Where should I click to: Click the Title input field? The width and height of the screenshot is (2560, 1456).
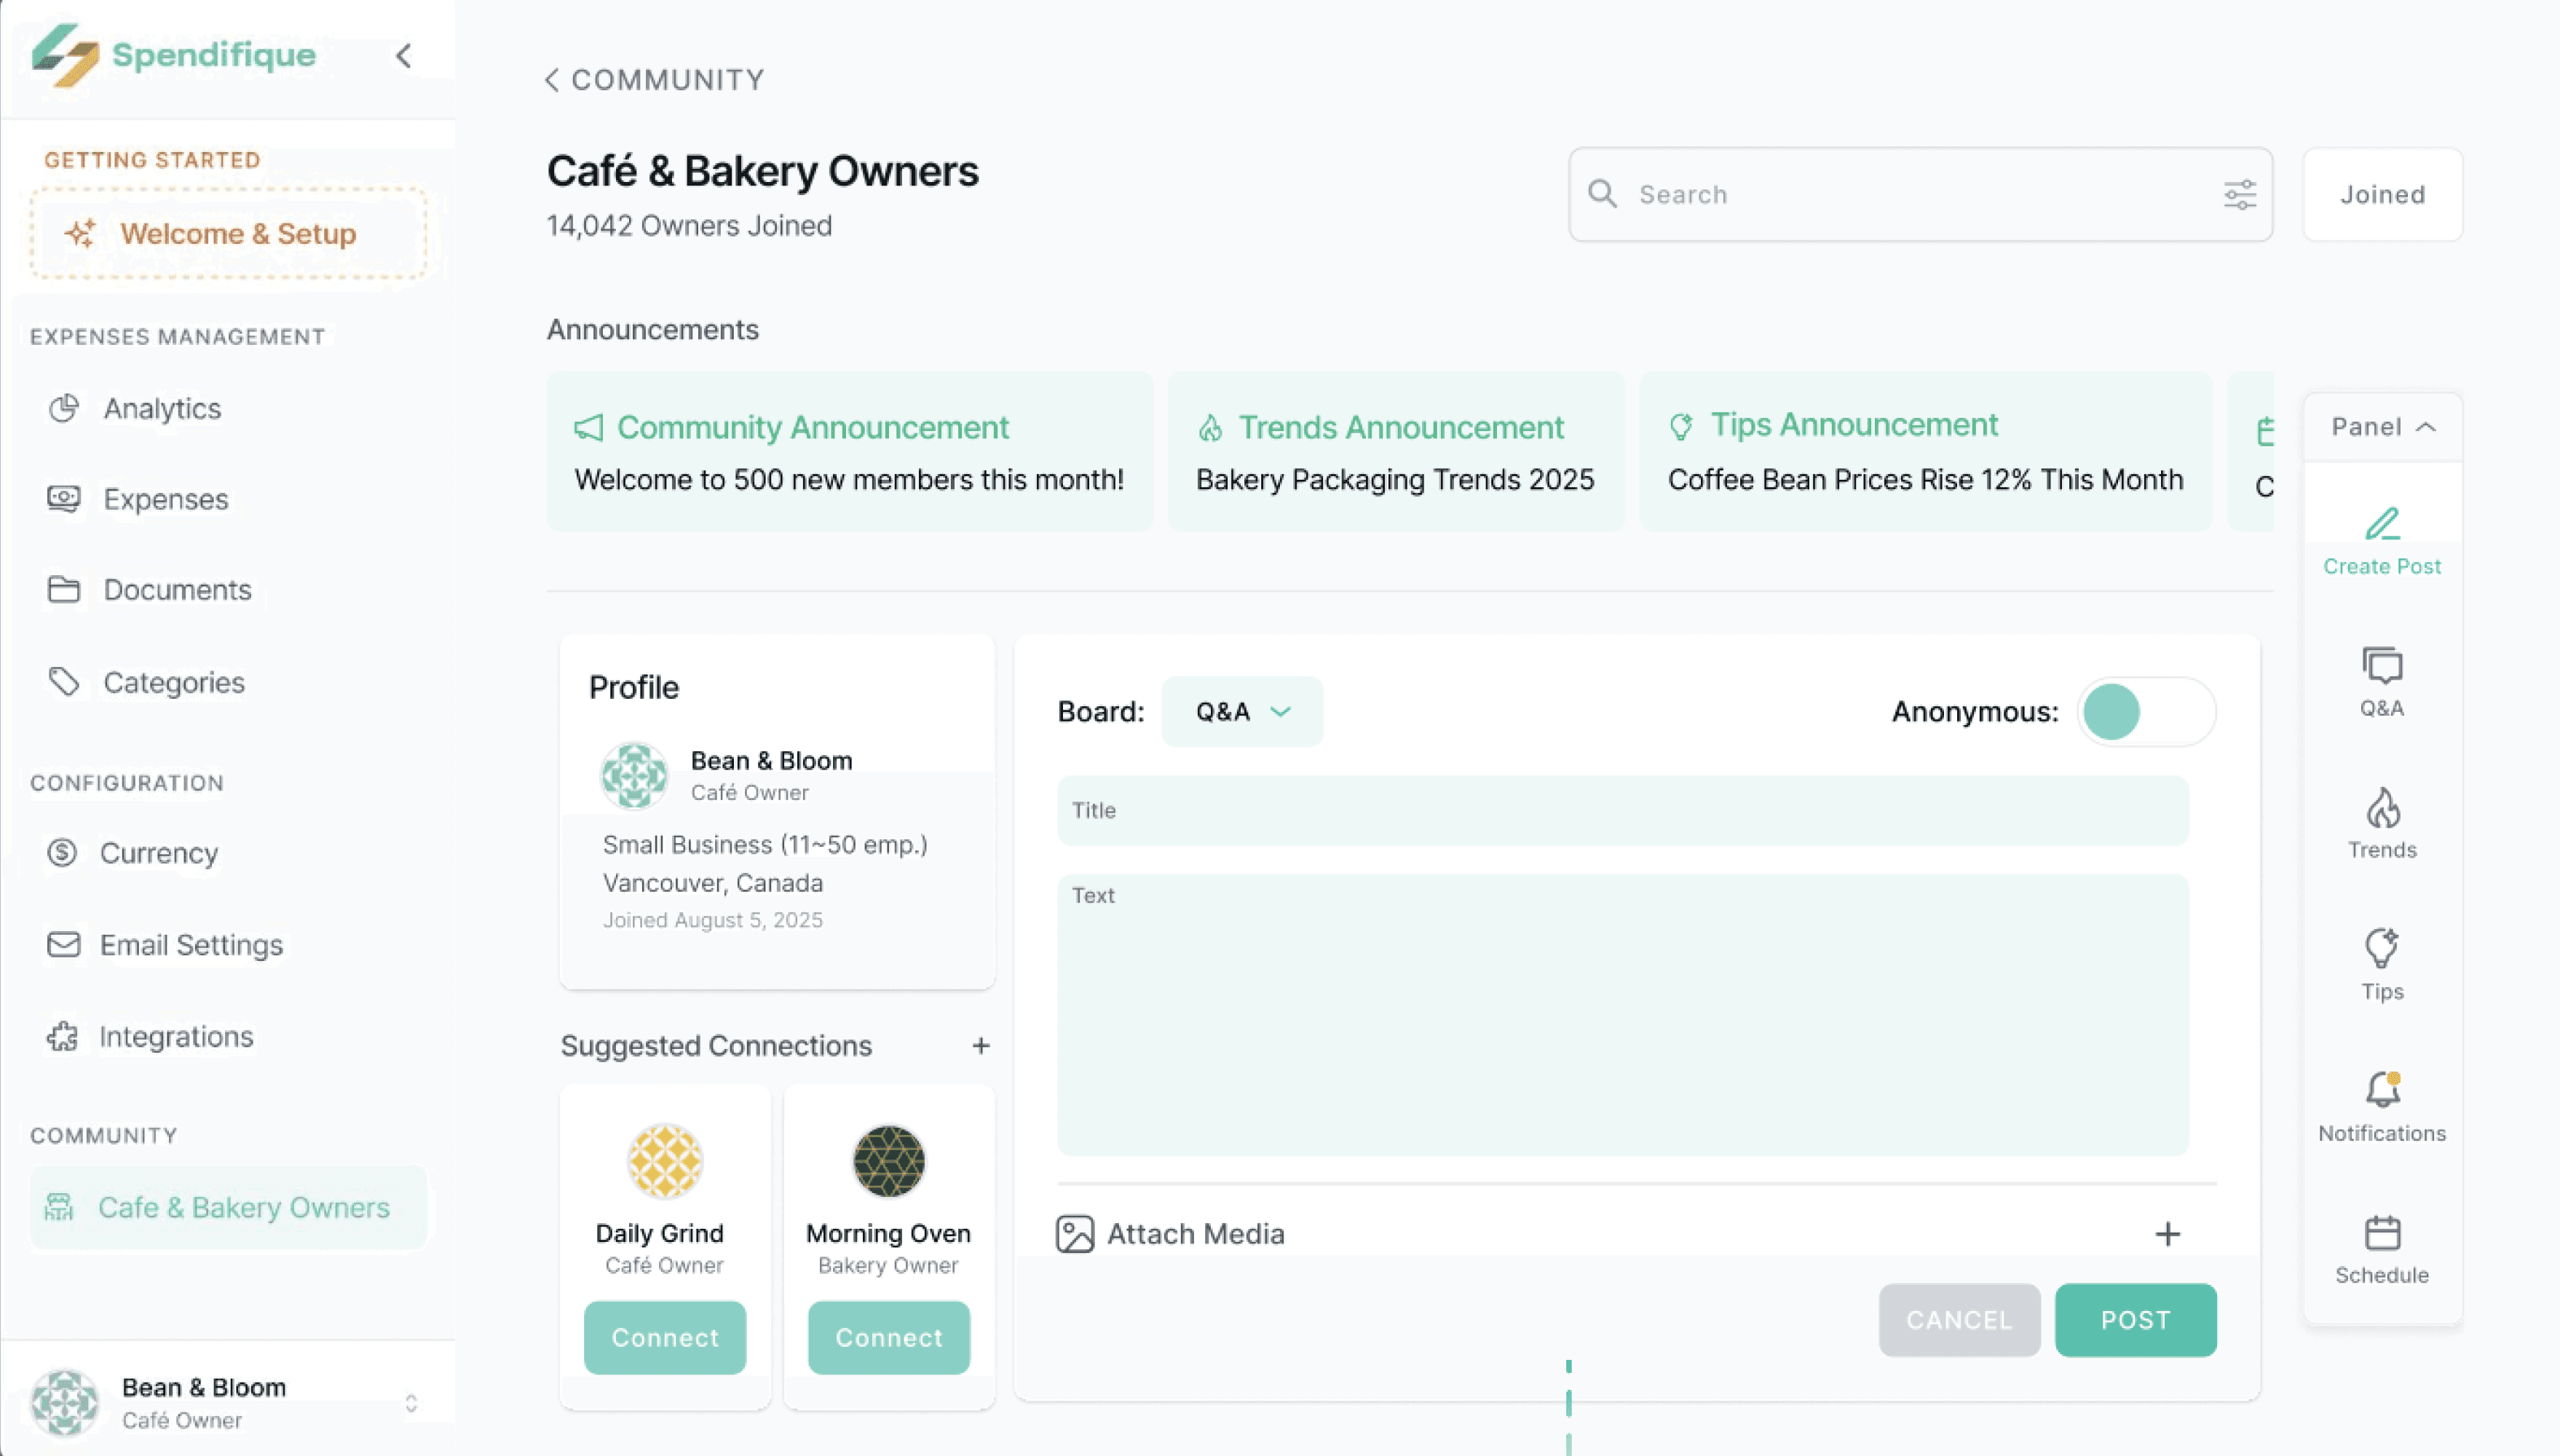pyautogui.click(x=1622, y=810)
